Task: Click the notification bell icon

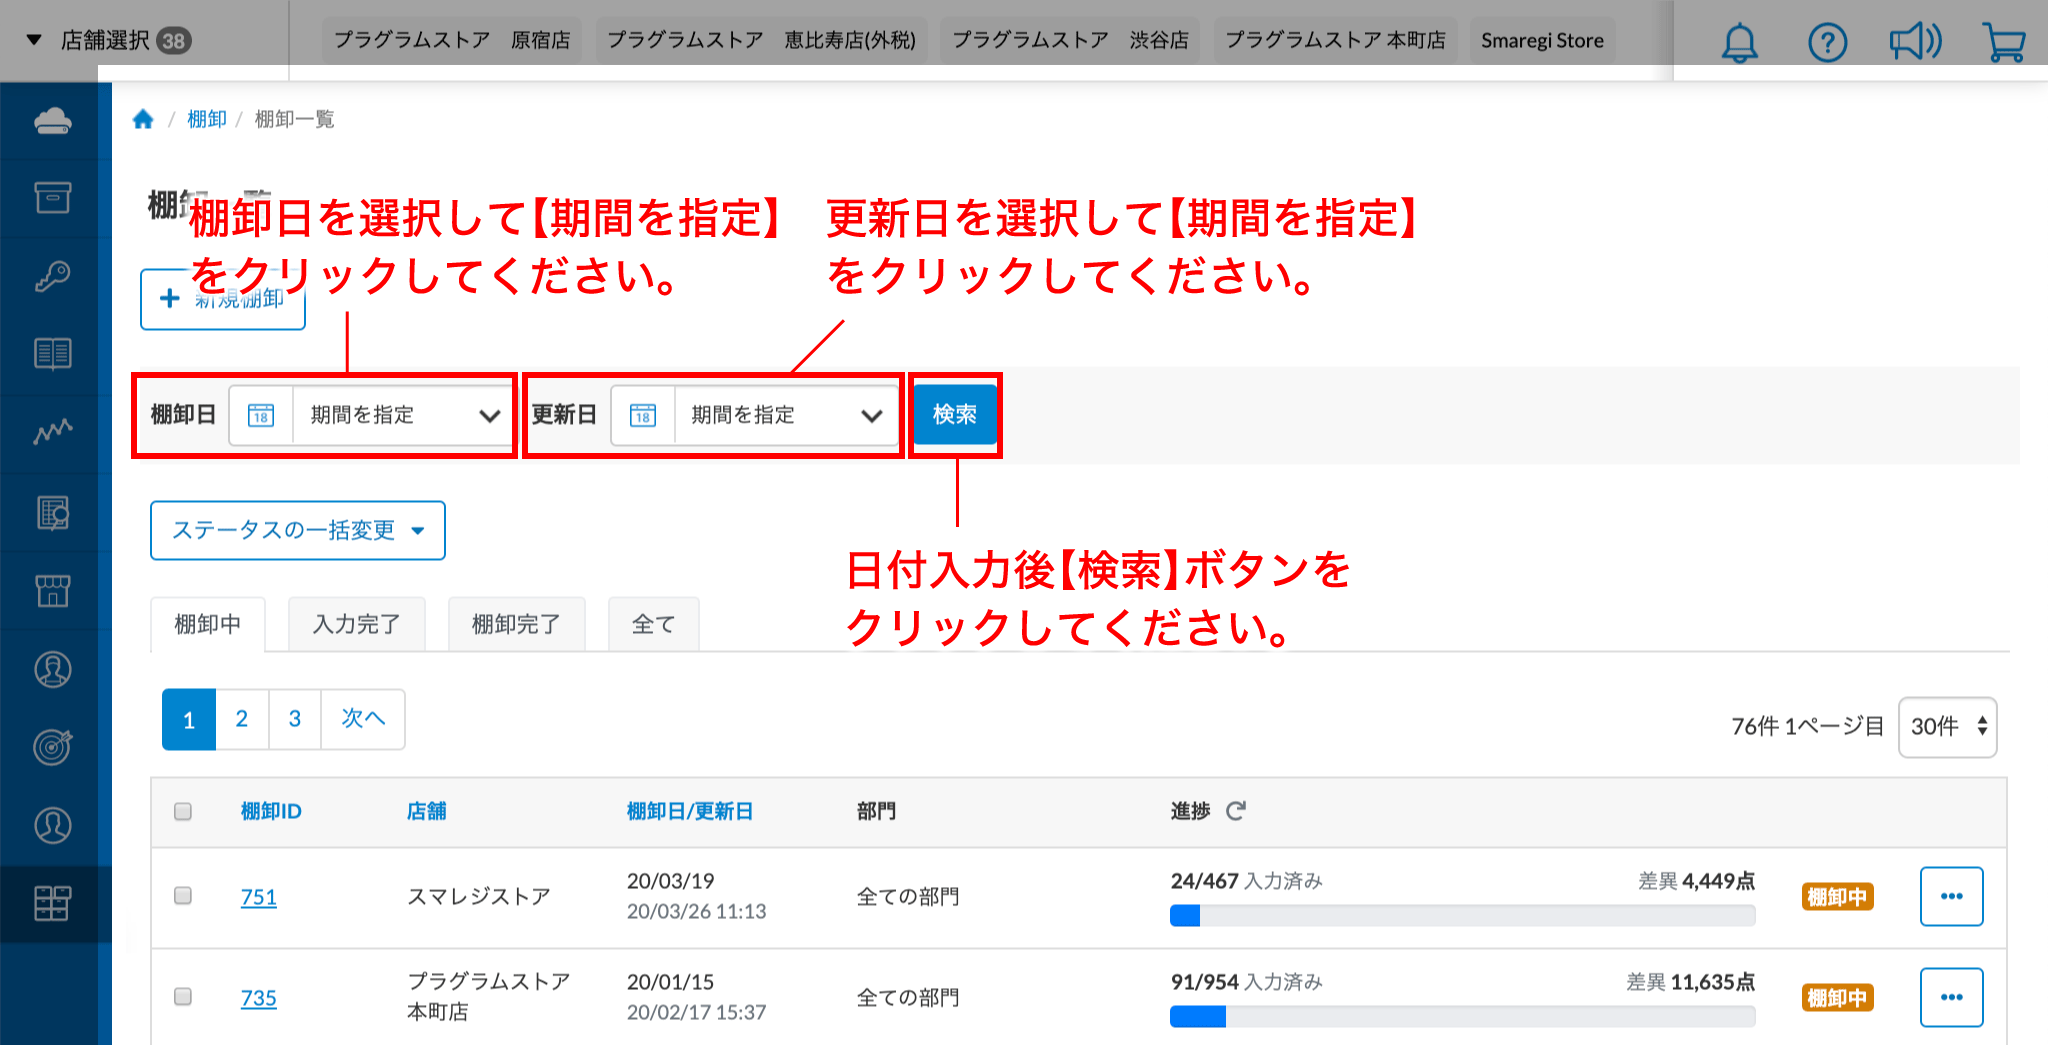Action: click(1739, 42)
